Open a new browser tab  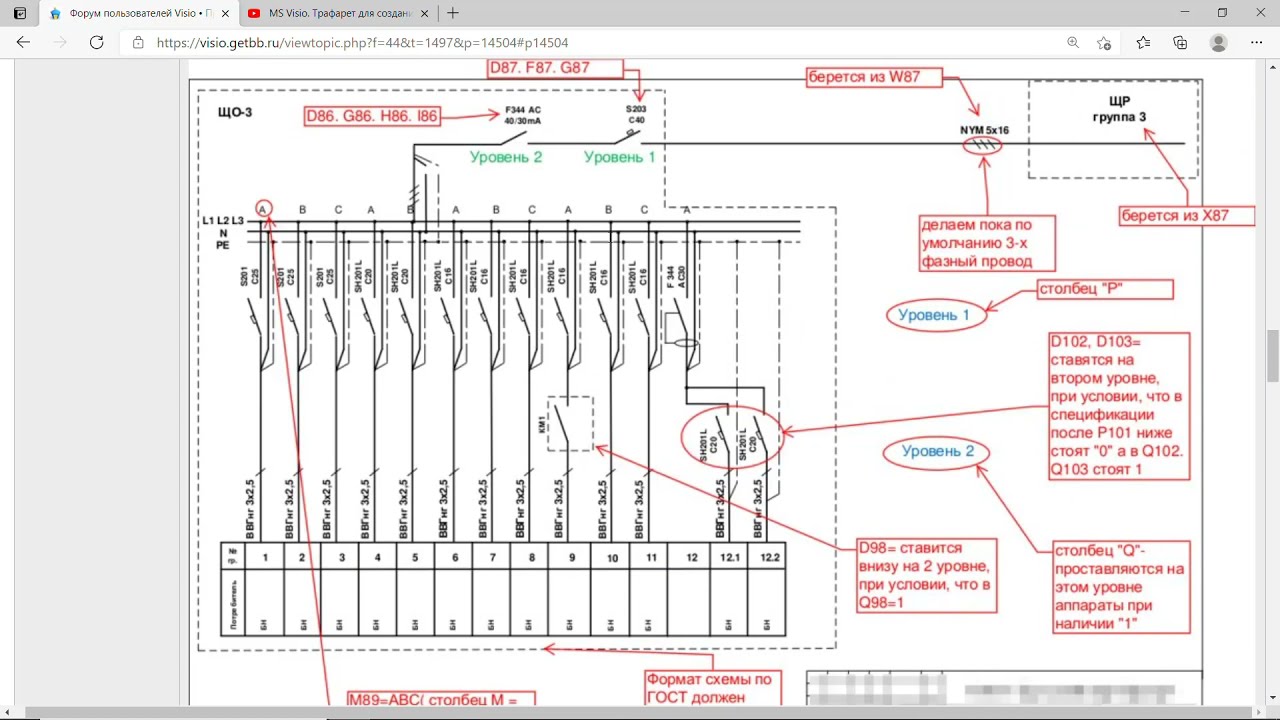[453, 13]
